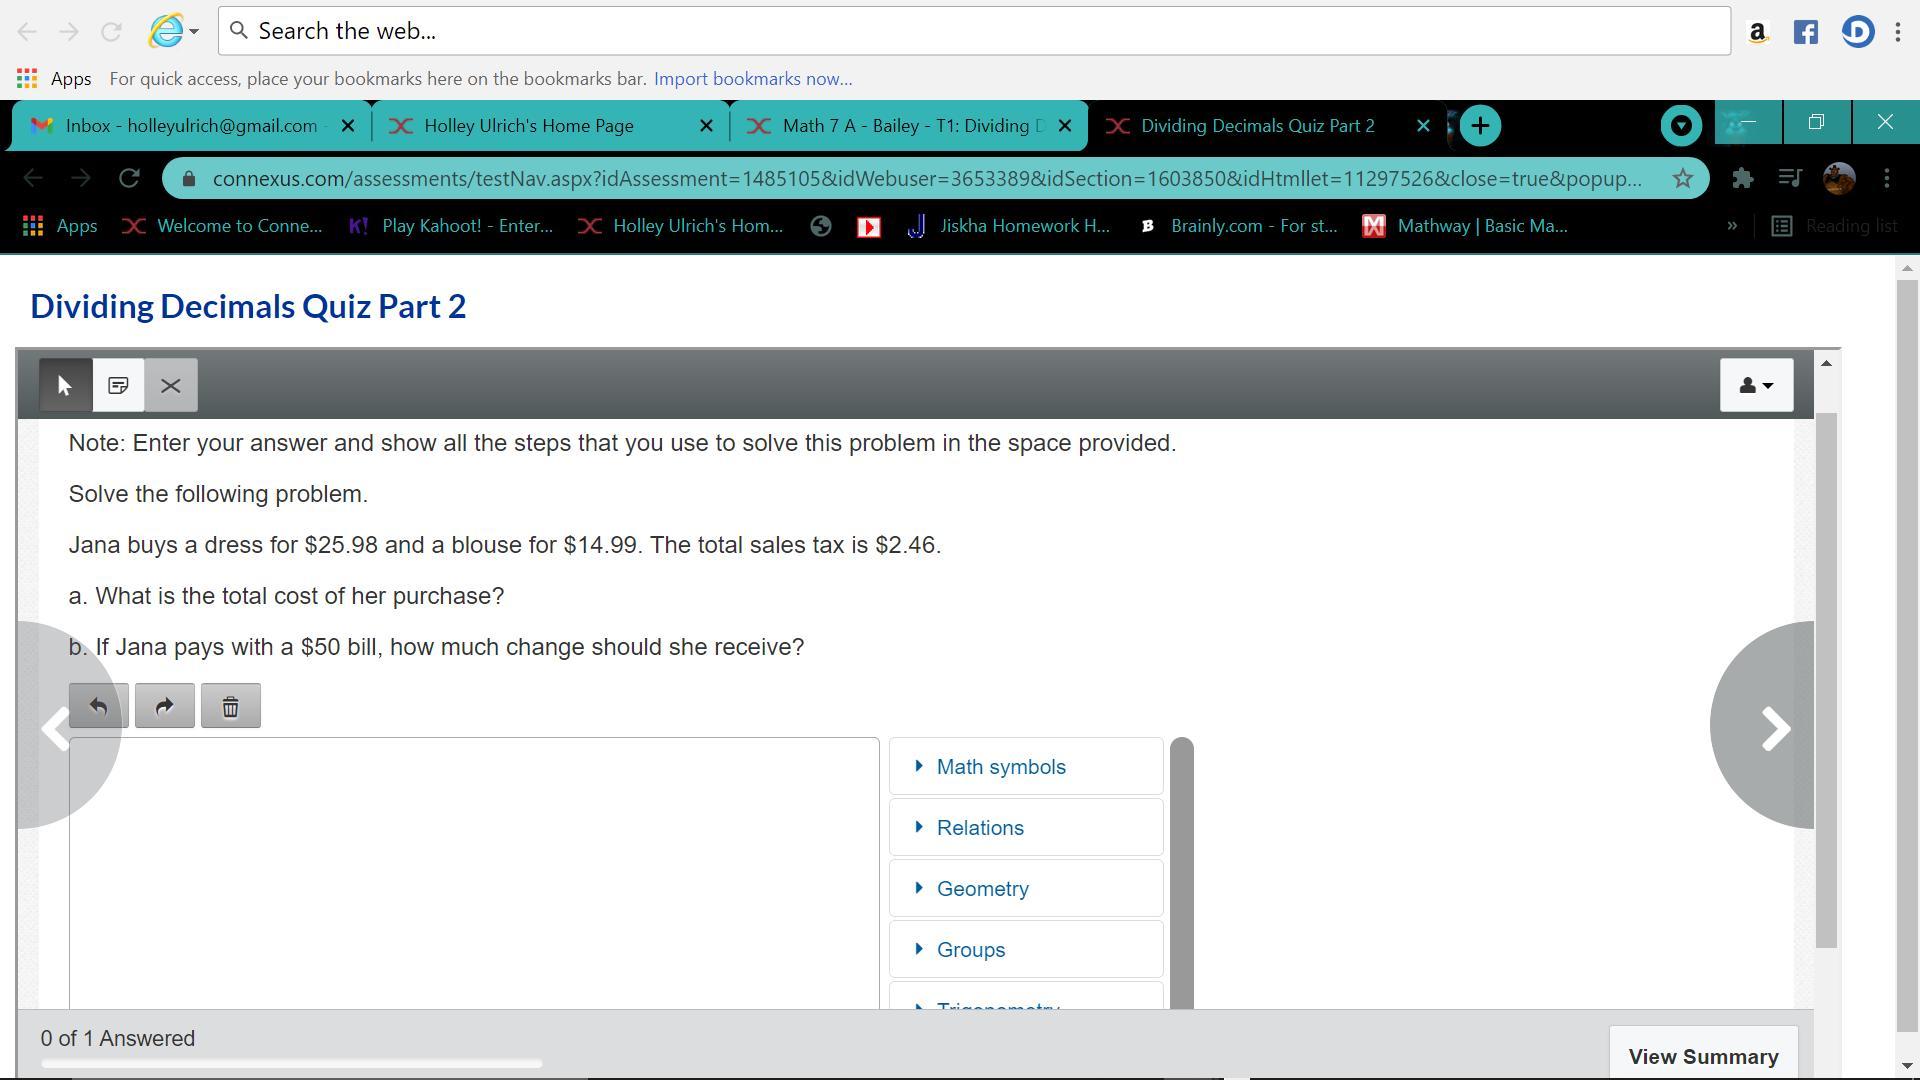Click the redo arrow above answer box
1920x1080 pixels.
(x=164, y=706)
